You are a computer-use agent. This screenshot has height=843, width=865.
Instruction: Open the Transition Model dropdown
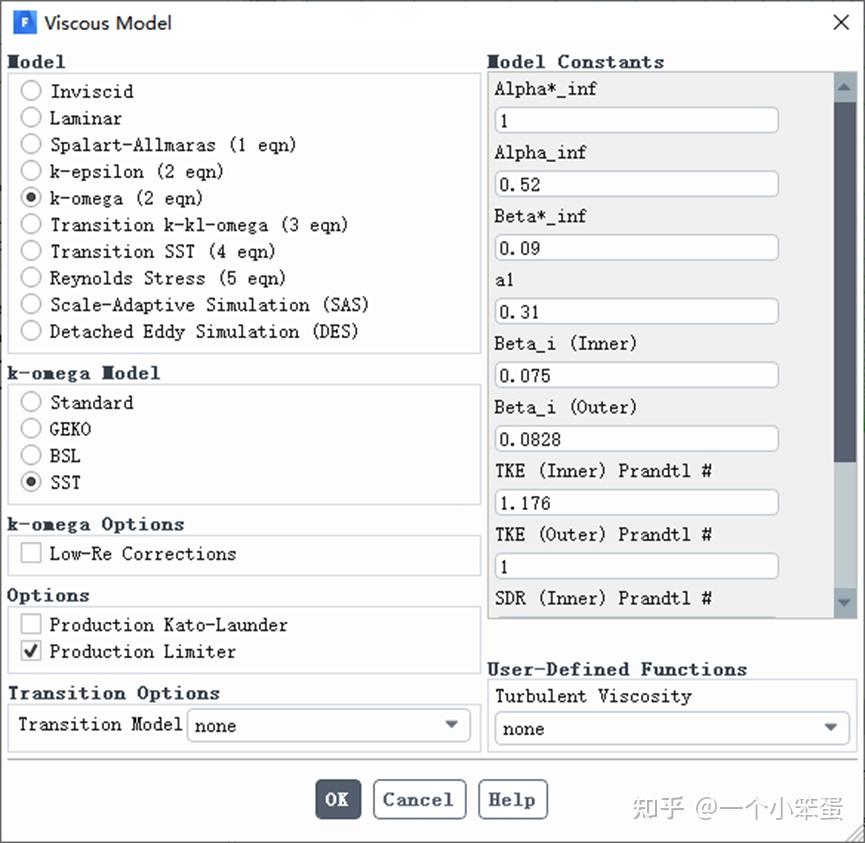coord(328,725)
